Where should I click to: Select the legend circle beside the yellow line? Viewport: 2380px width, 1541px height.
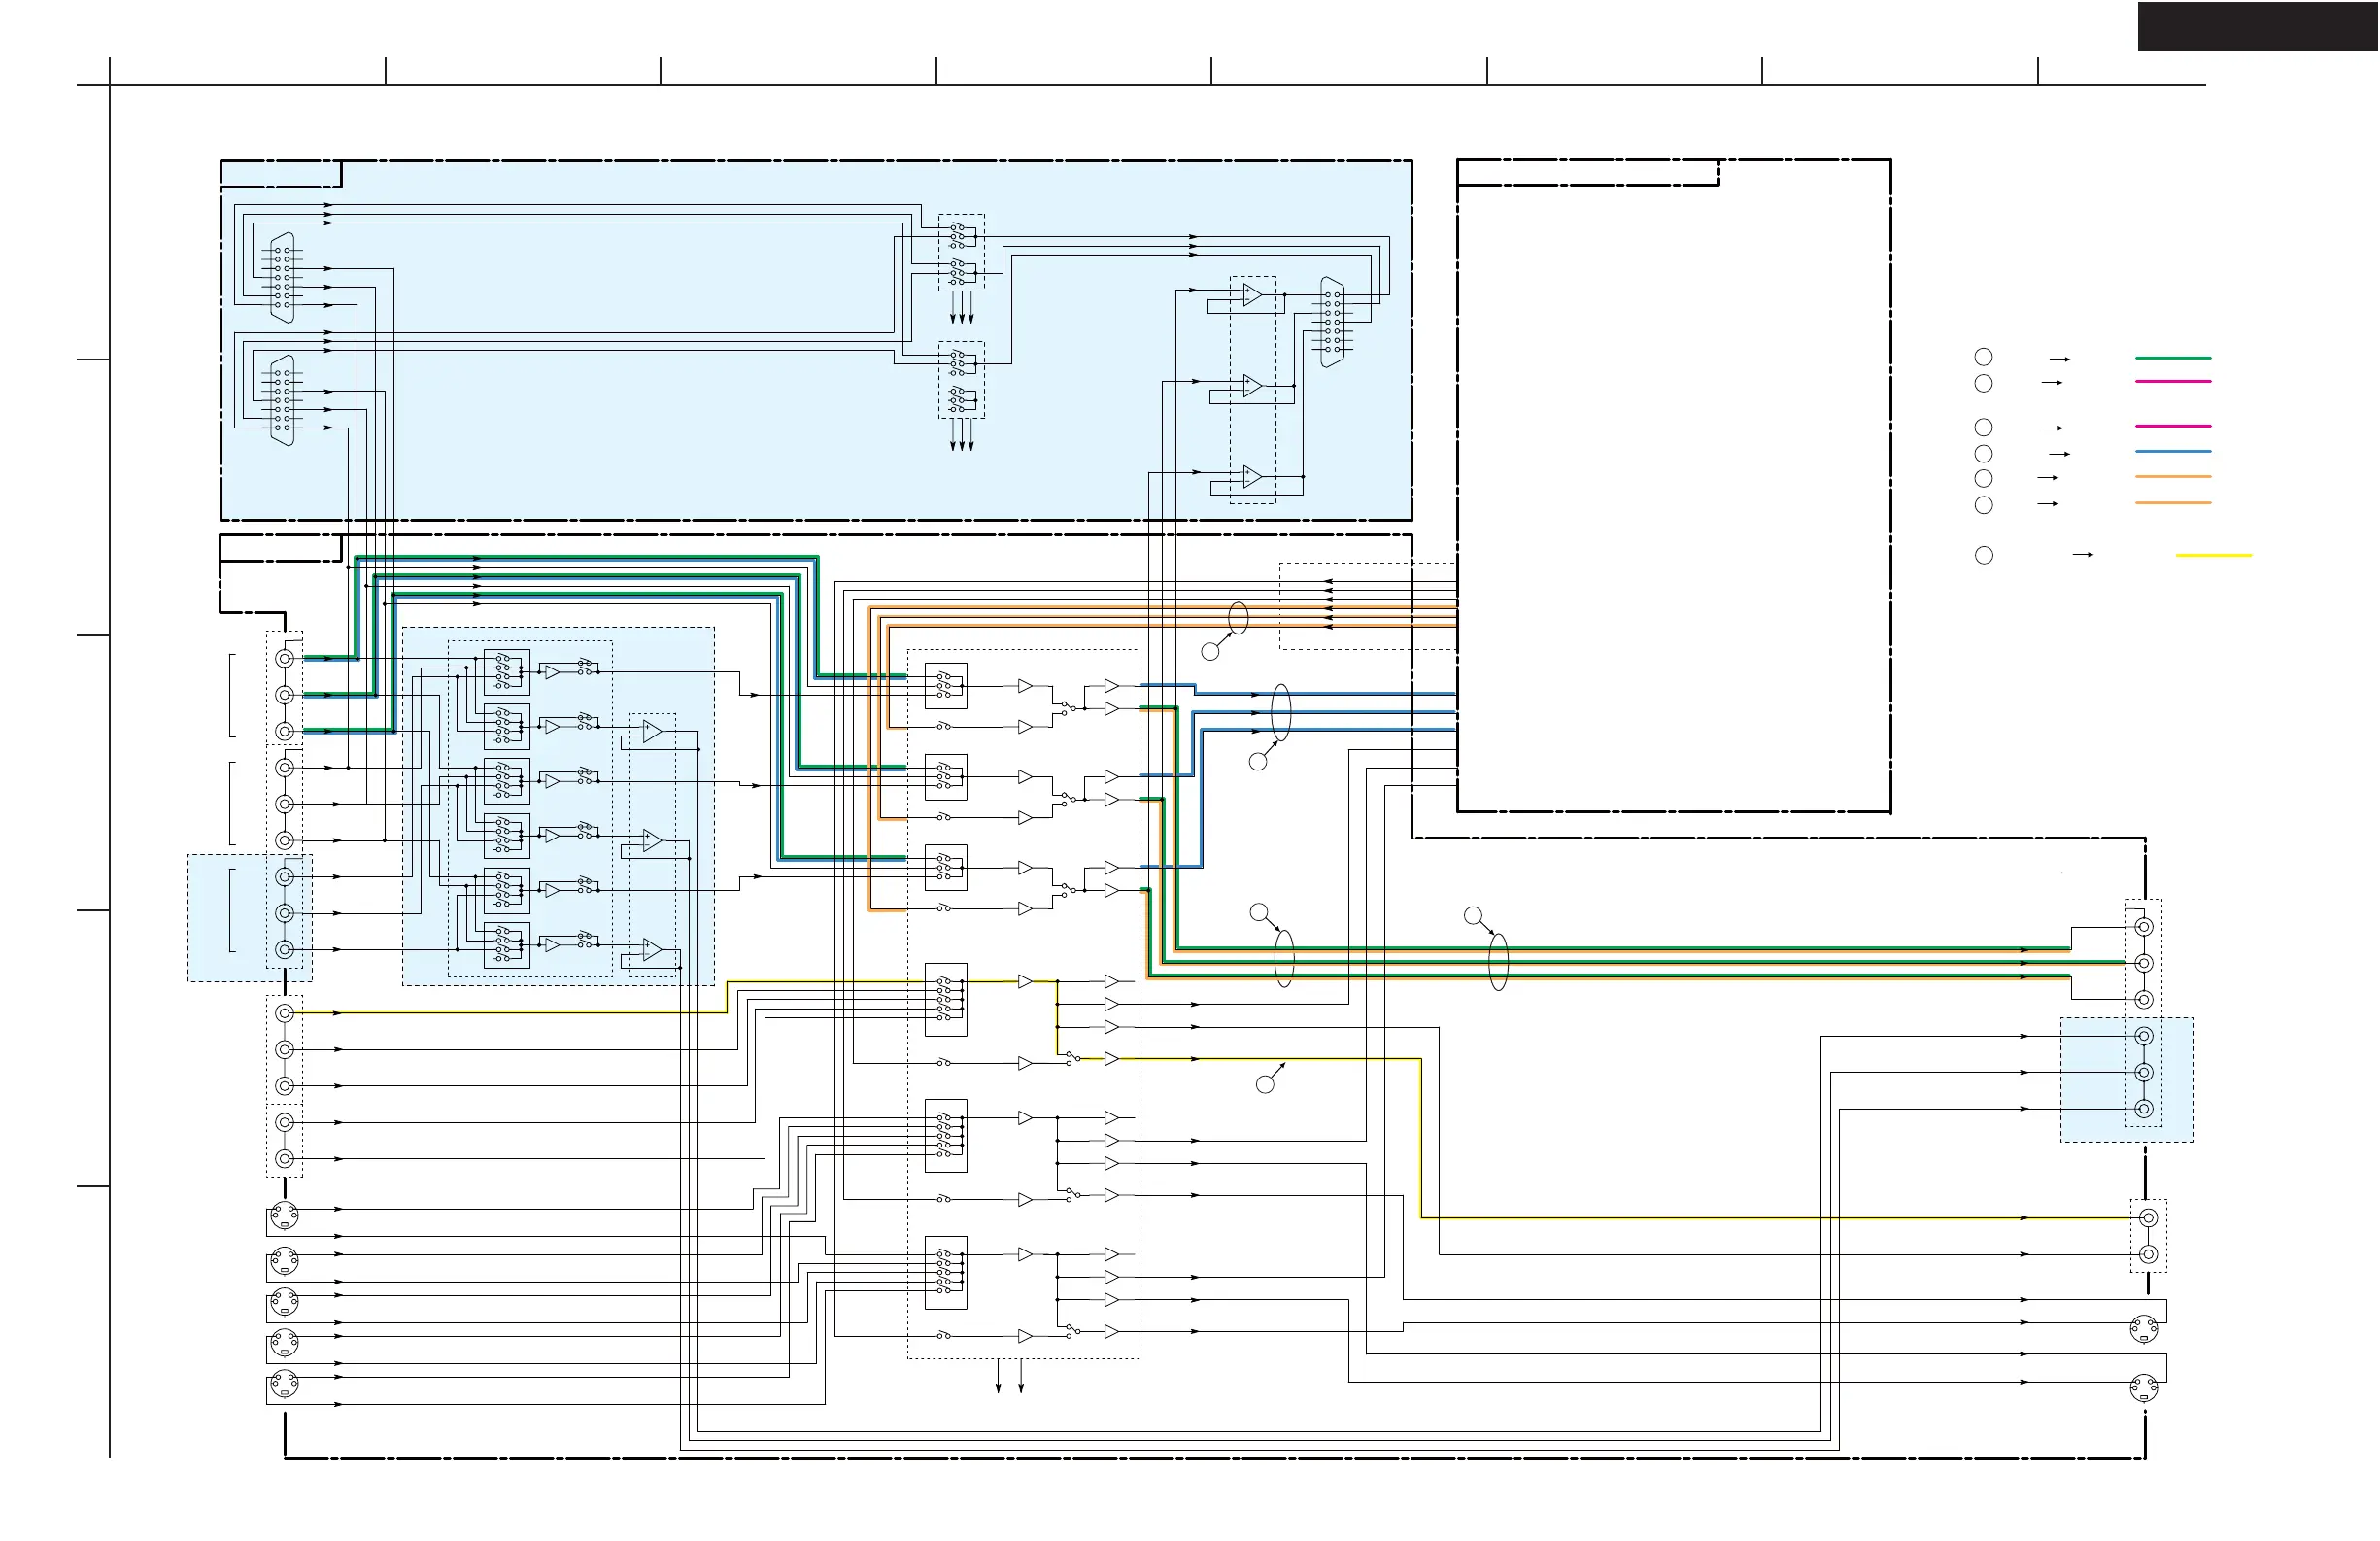pos(1984,555)
